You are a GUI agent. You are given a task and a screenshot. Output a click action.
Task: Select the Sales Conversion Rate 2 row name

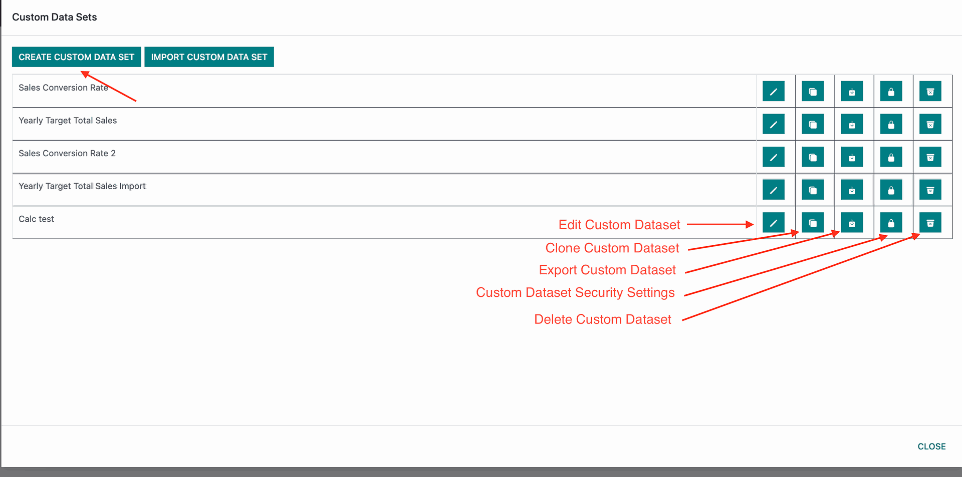(x=67, y=153)
